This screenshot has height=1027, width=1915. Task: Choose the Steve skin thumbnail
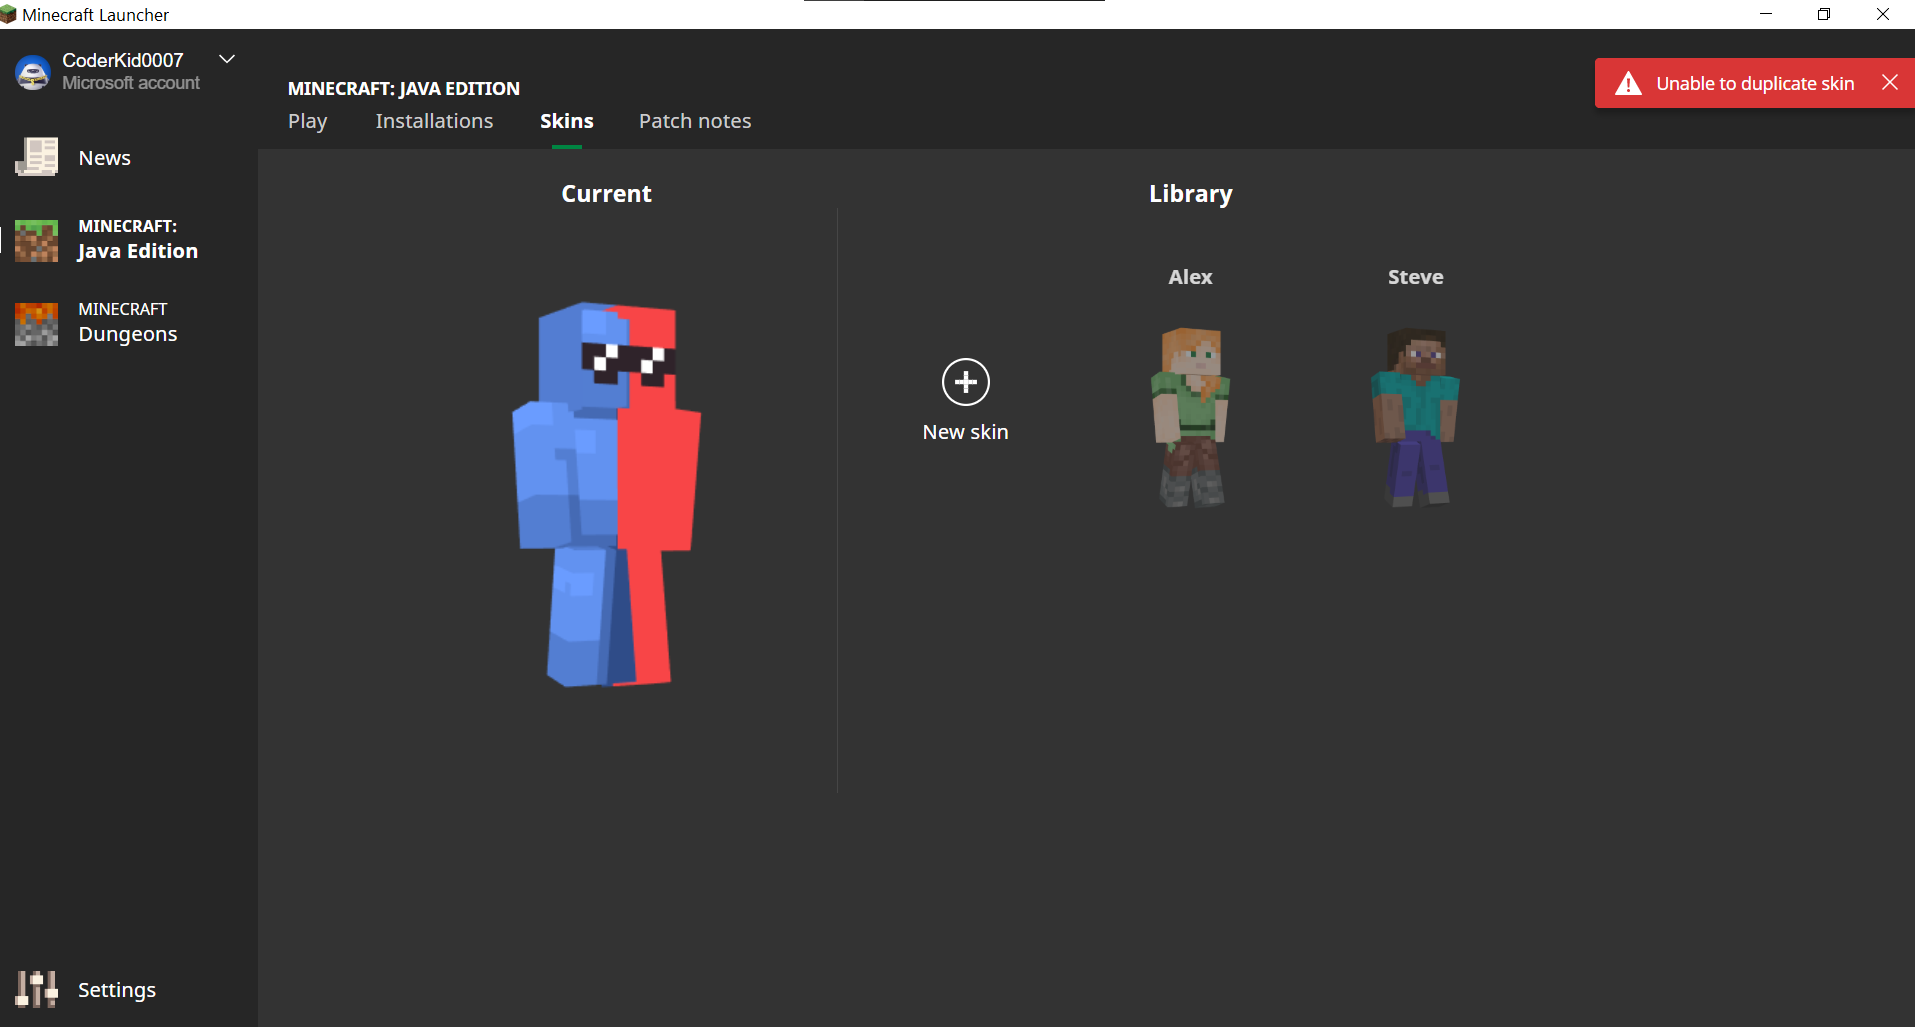(1415, 417)
